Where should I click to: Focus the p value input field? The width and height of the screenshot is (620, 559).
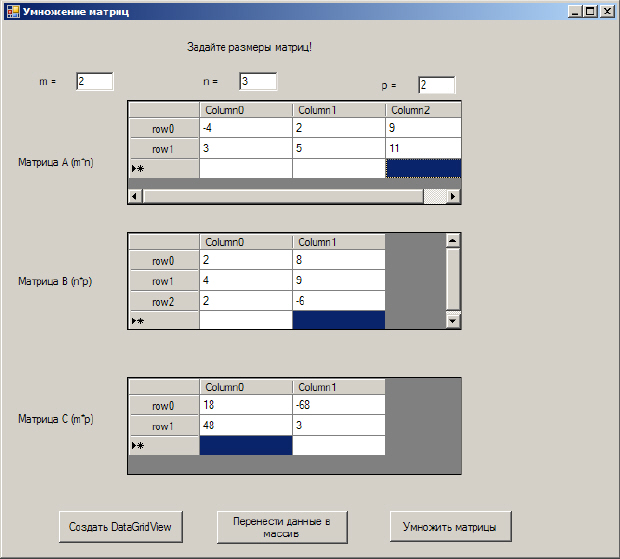pyautogui.click(x=437, y=85)
